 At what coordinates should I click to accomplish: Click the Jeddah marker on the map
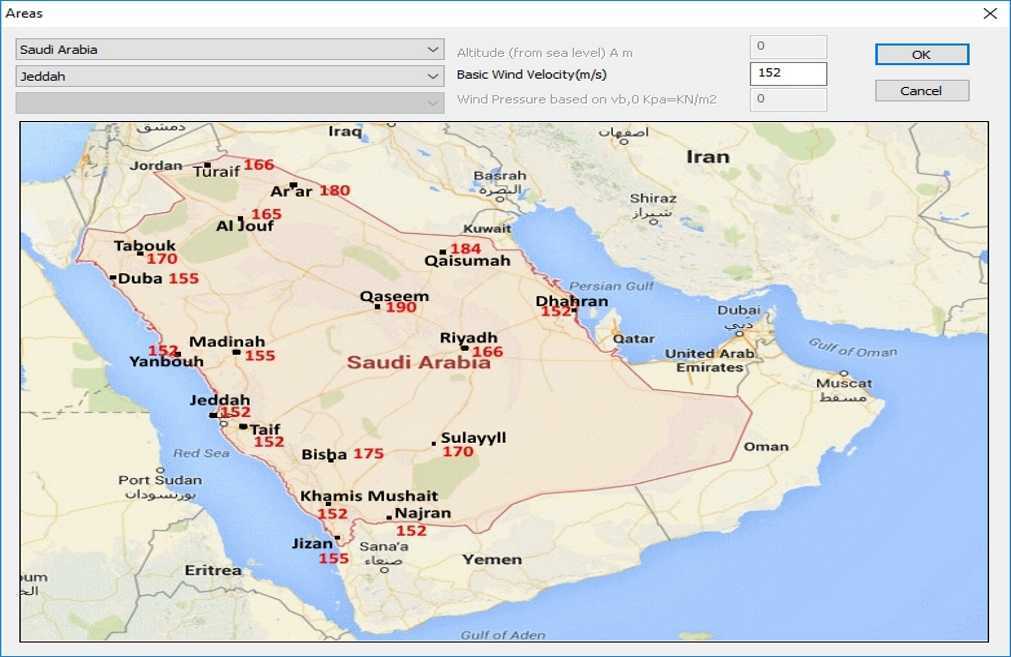pos(212,415)
